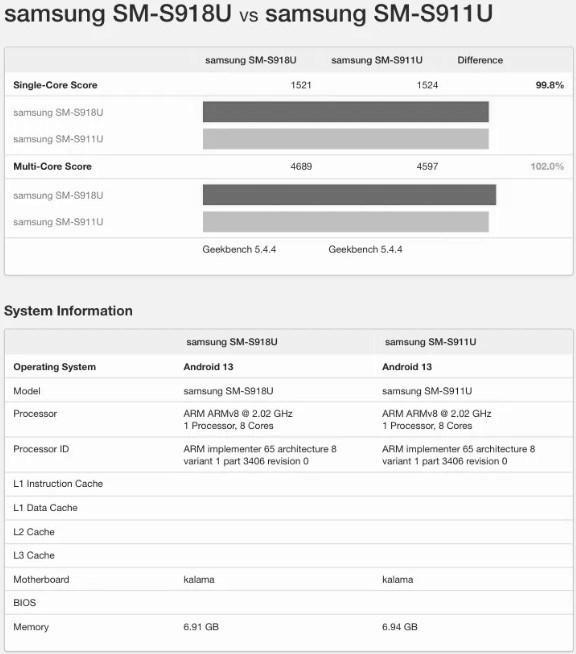Click the dark single-core bar for SM-S918U
576x654 pixels.
point(346,112)
